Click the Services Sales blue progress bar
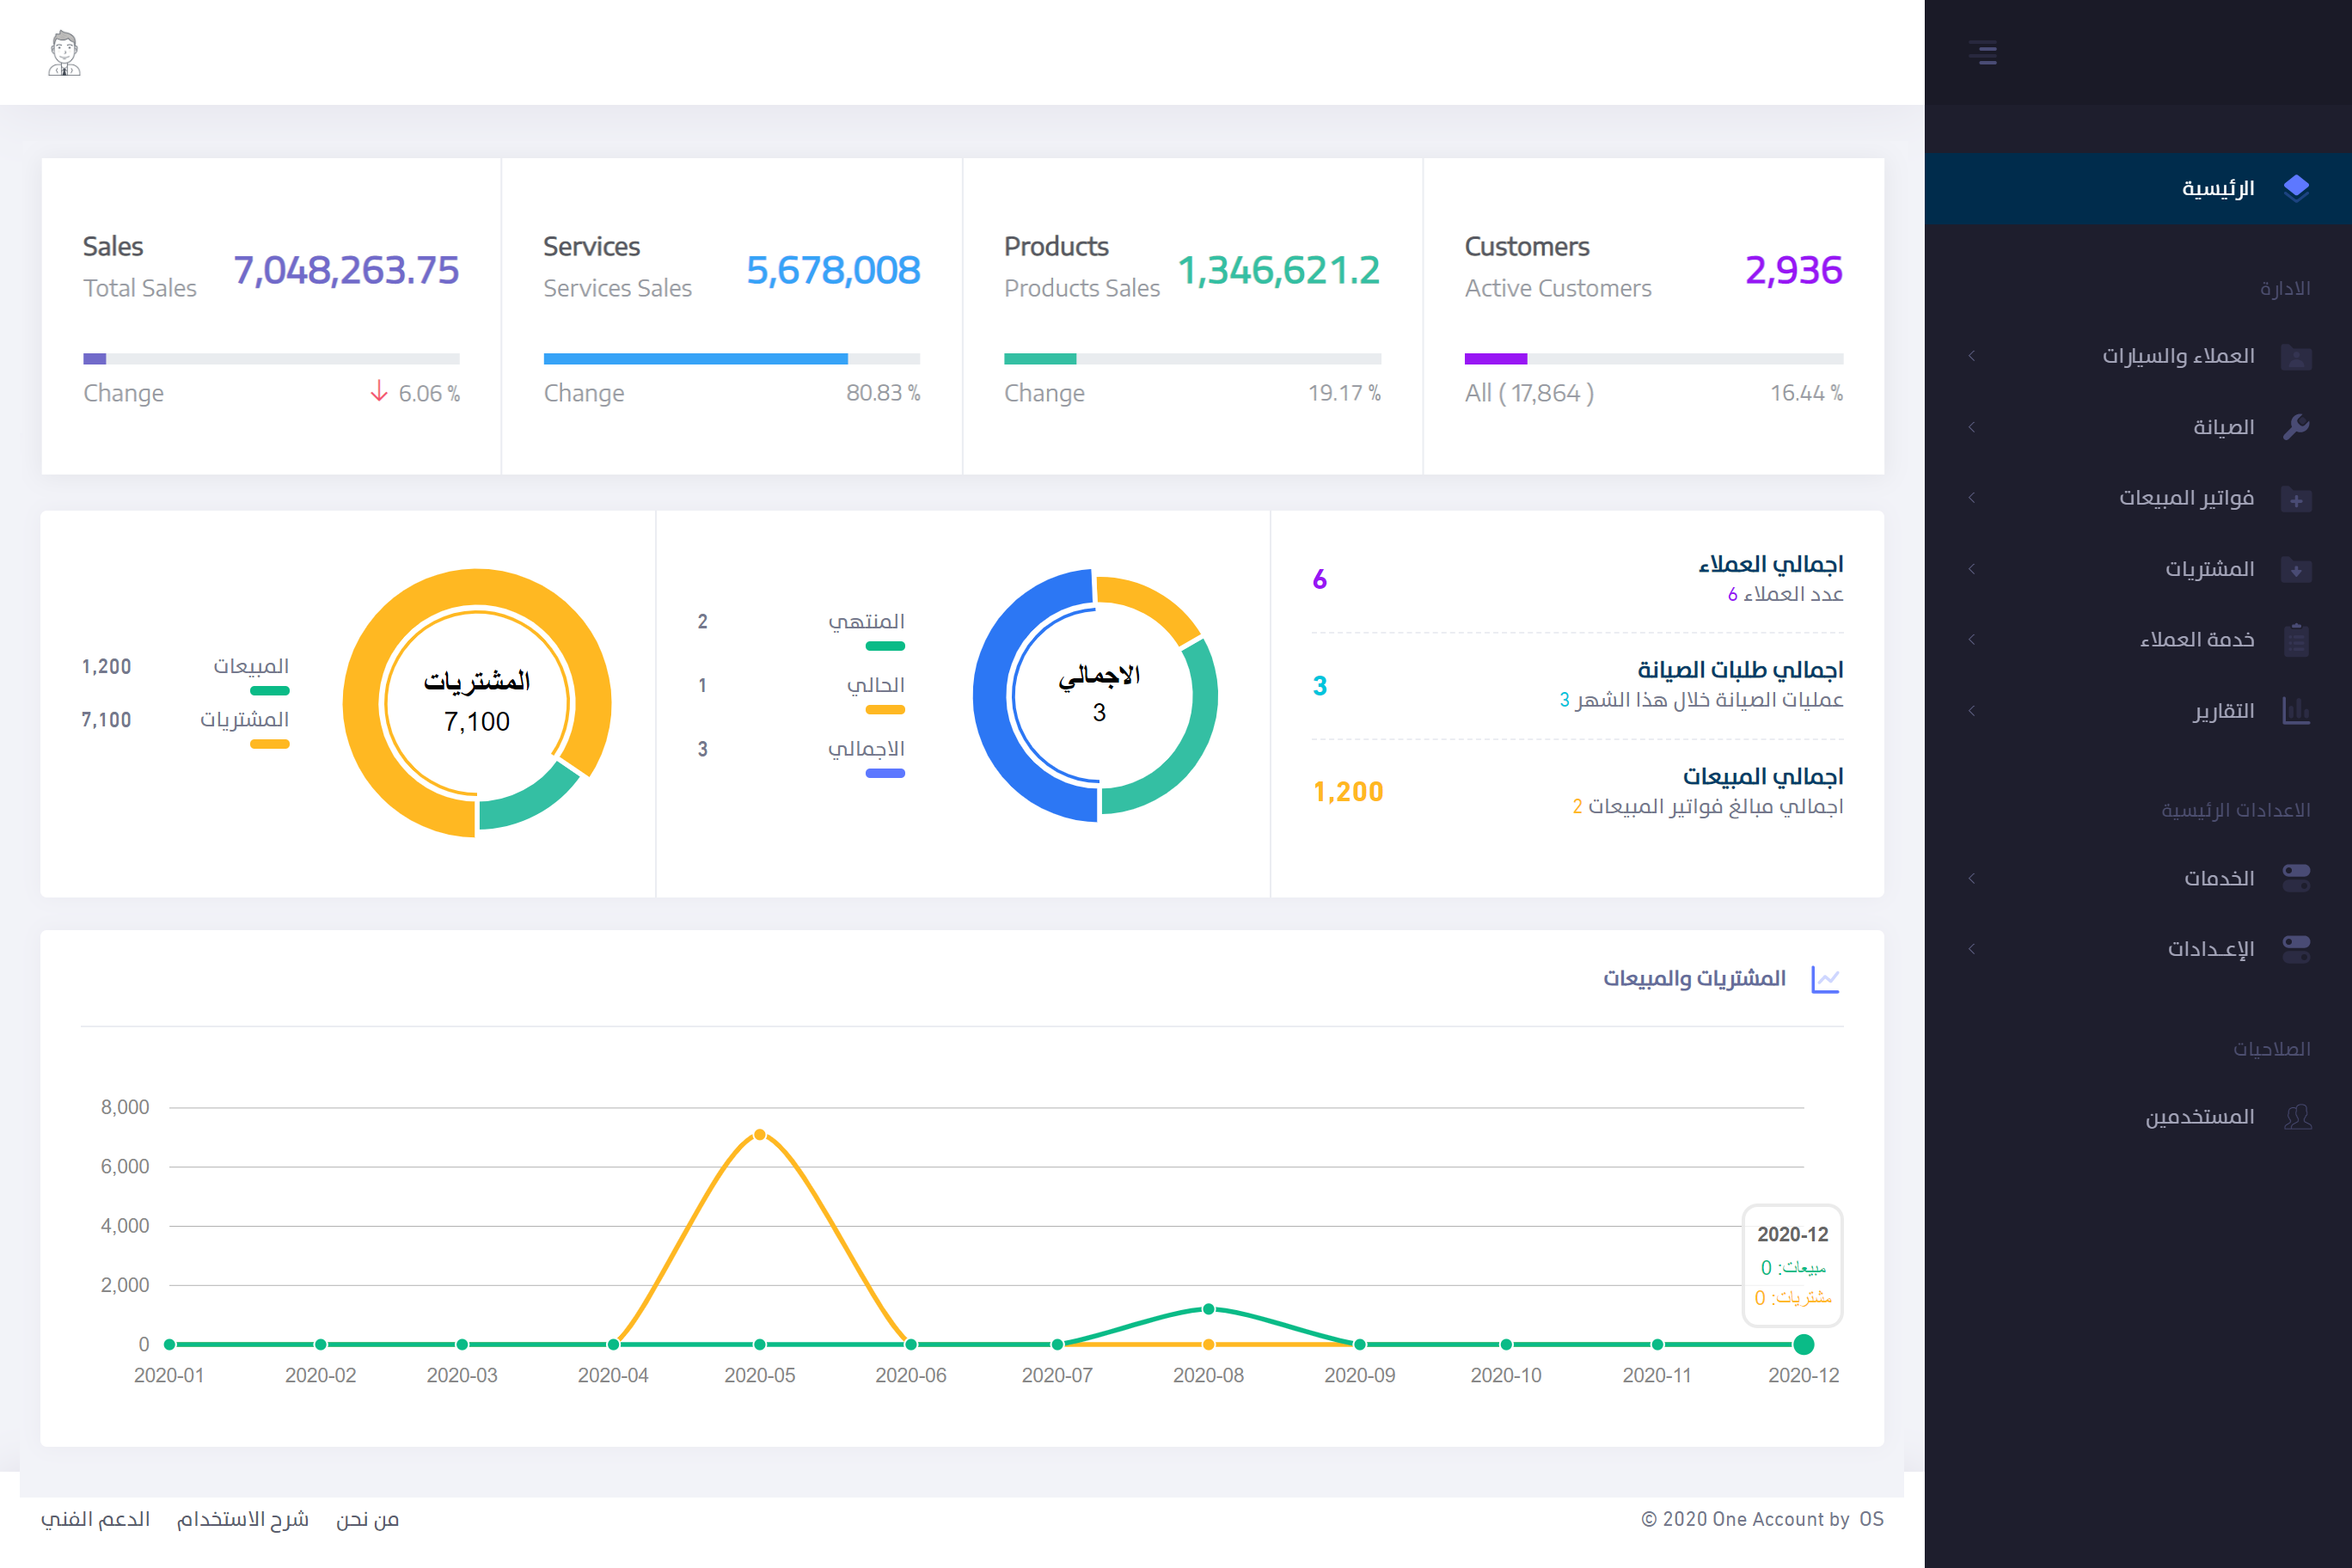This screenshot has width=2352, height=1568. click(x=695, y=358)
